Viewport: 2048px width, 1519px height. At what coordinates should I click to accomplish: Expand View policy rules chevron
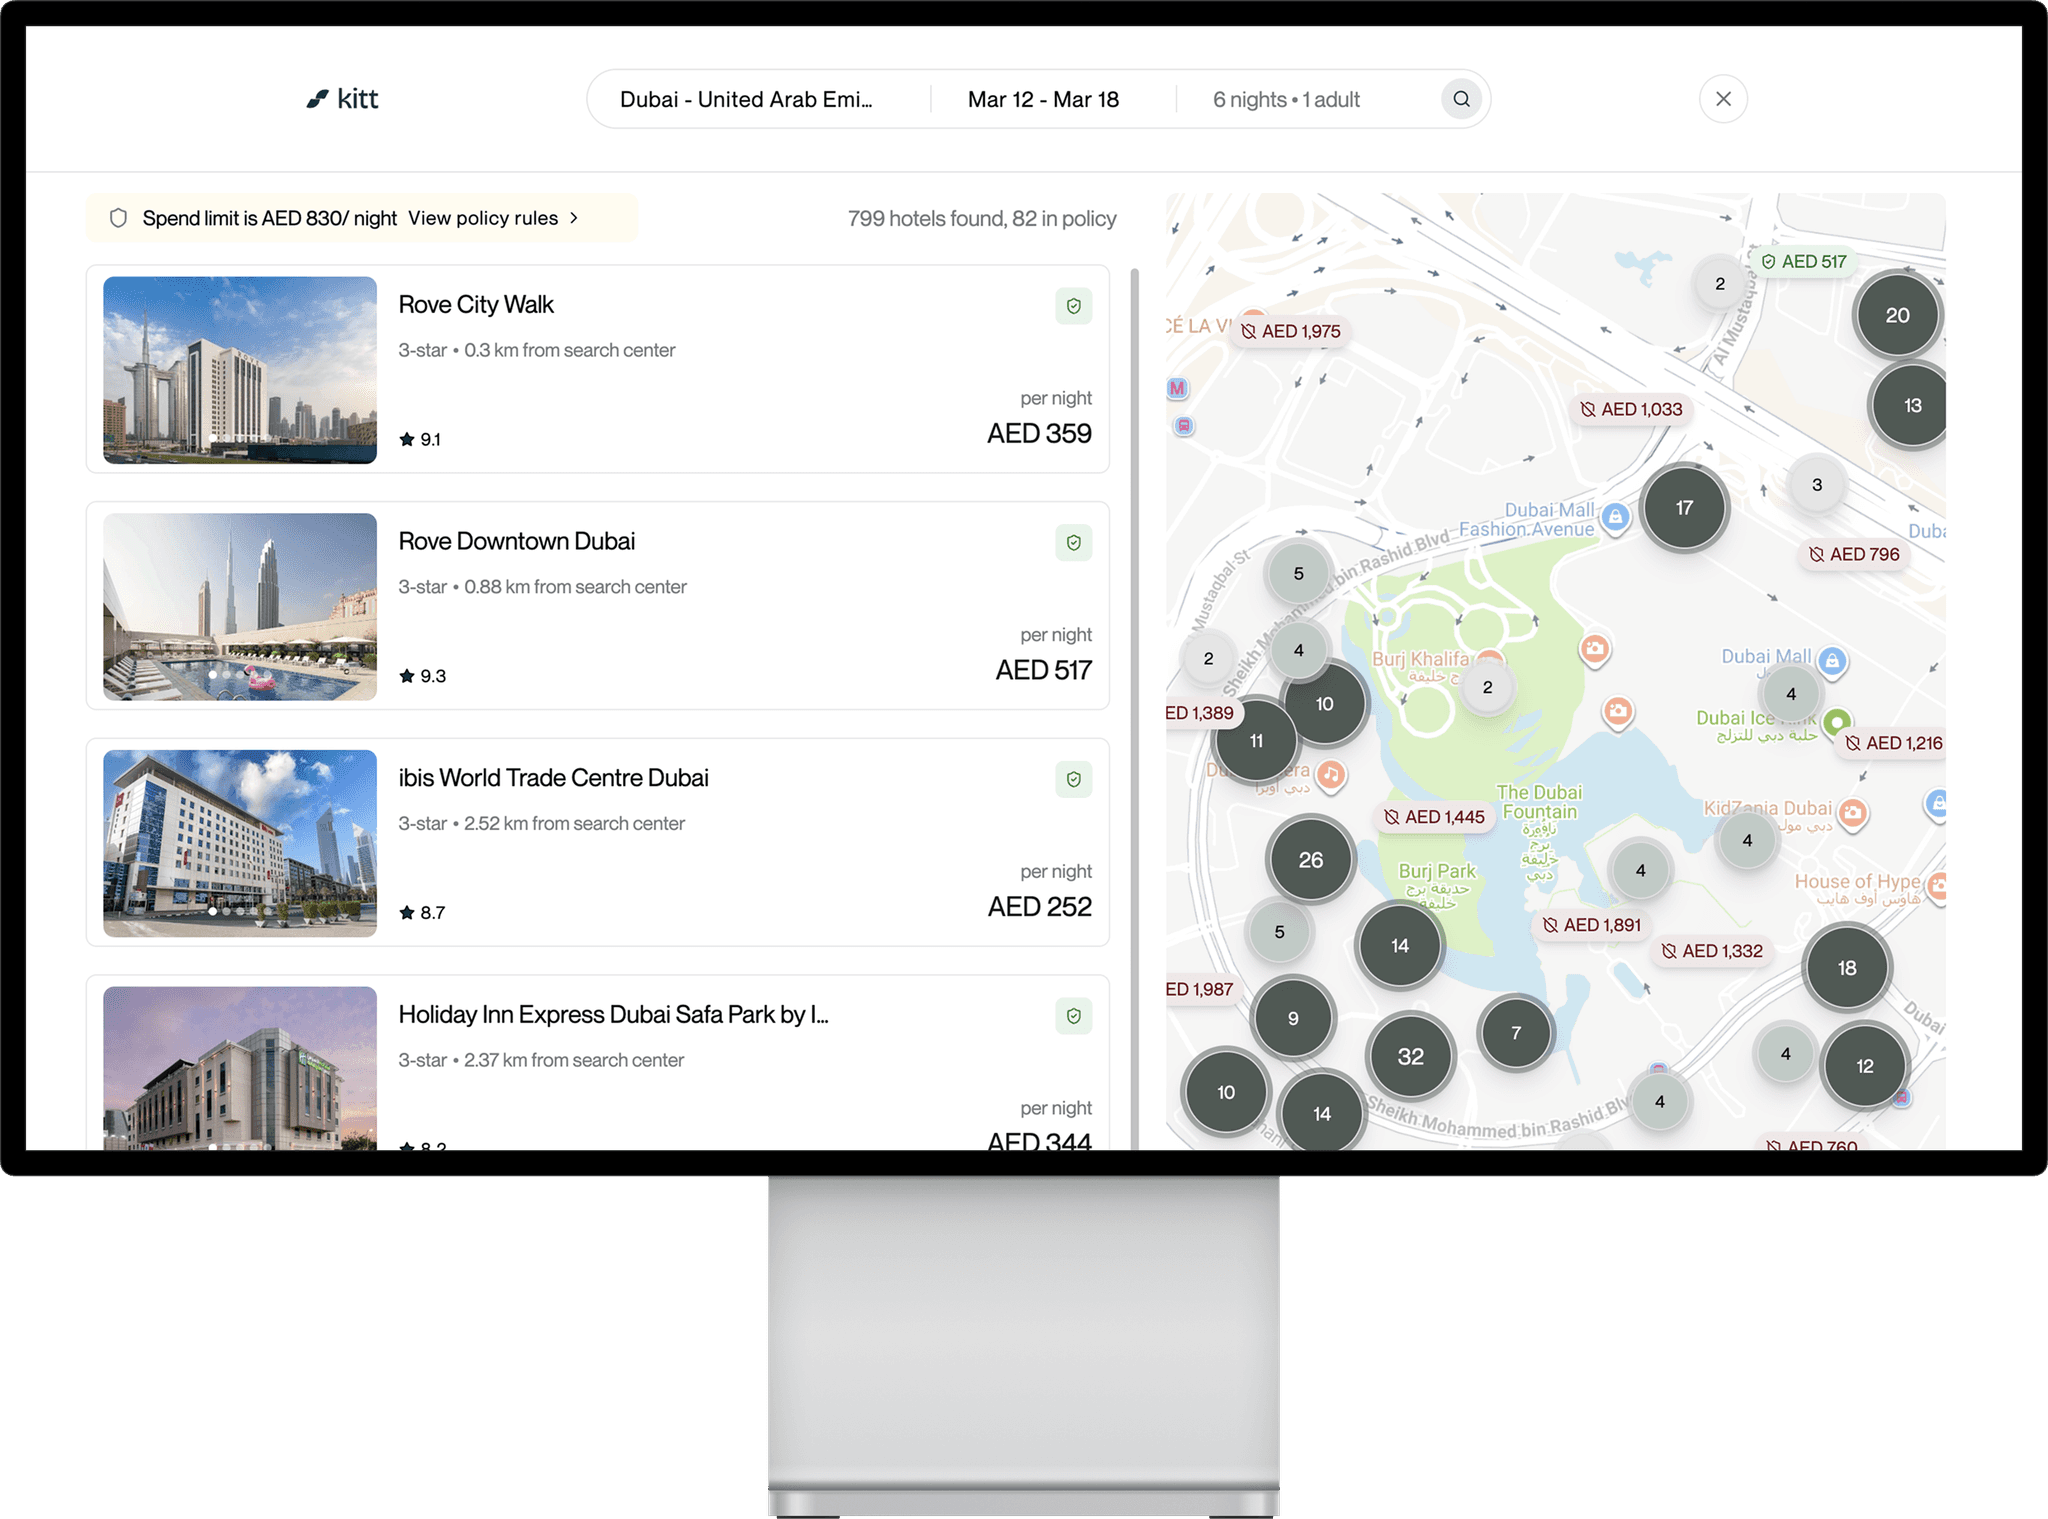tap(574, 218)
